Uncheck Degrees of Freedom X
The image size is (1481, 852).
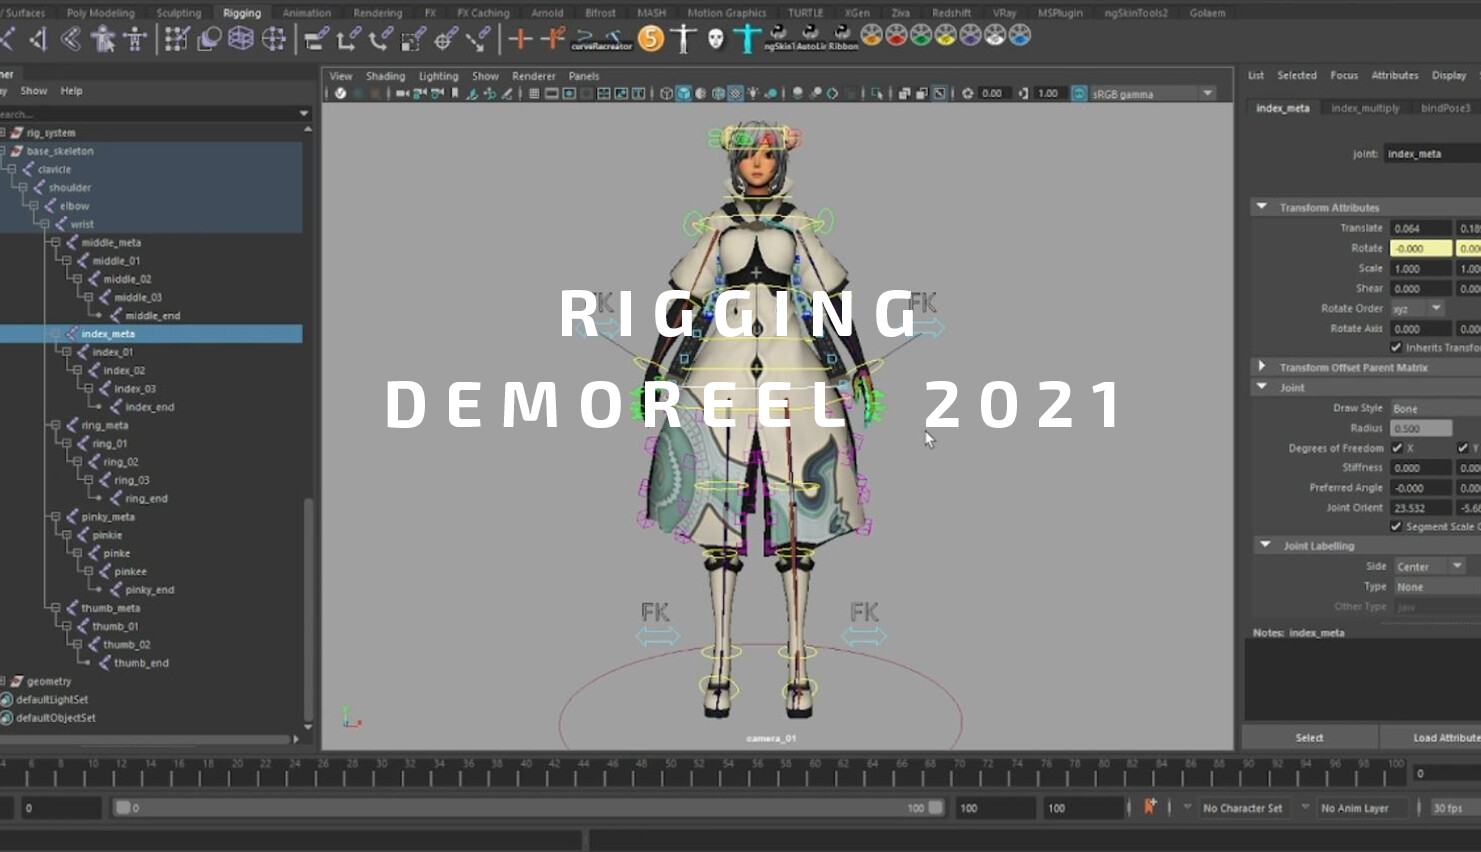point(1397,448)
